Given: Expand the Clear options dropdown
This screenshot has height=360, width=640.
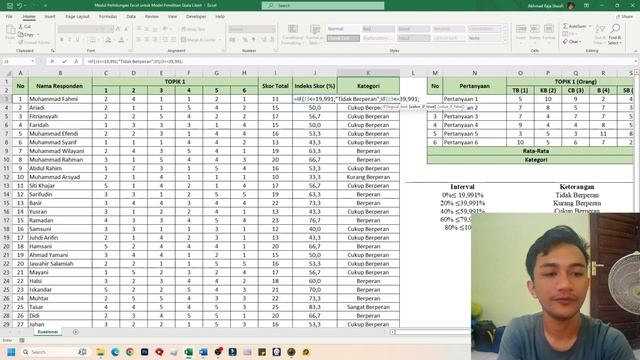Looking at the screenshot, I should (580, 42).
